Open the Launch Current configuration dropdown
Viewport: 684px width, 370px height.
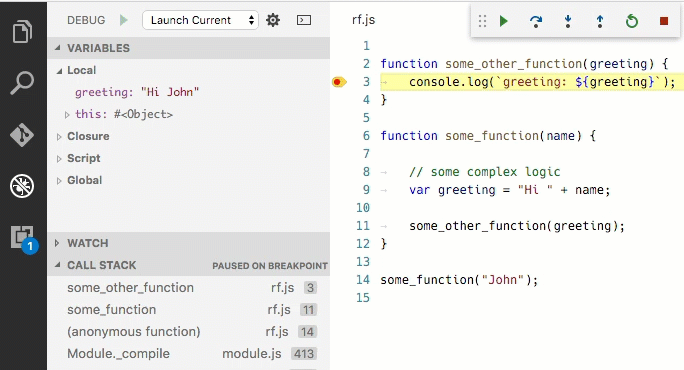[x=200, y=20]
